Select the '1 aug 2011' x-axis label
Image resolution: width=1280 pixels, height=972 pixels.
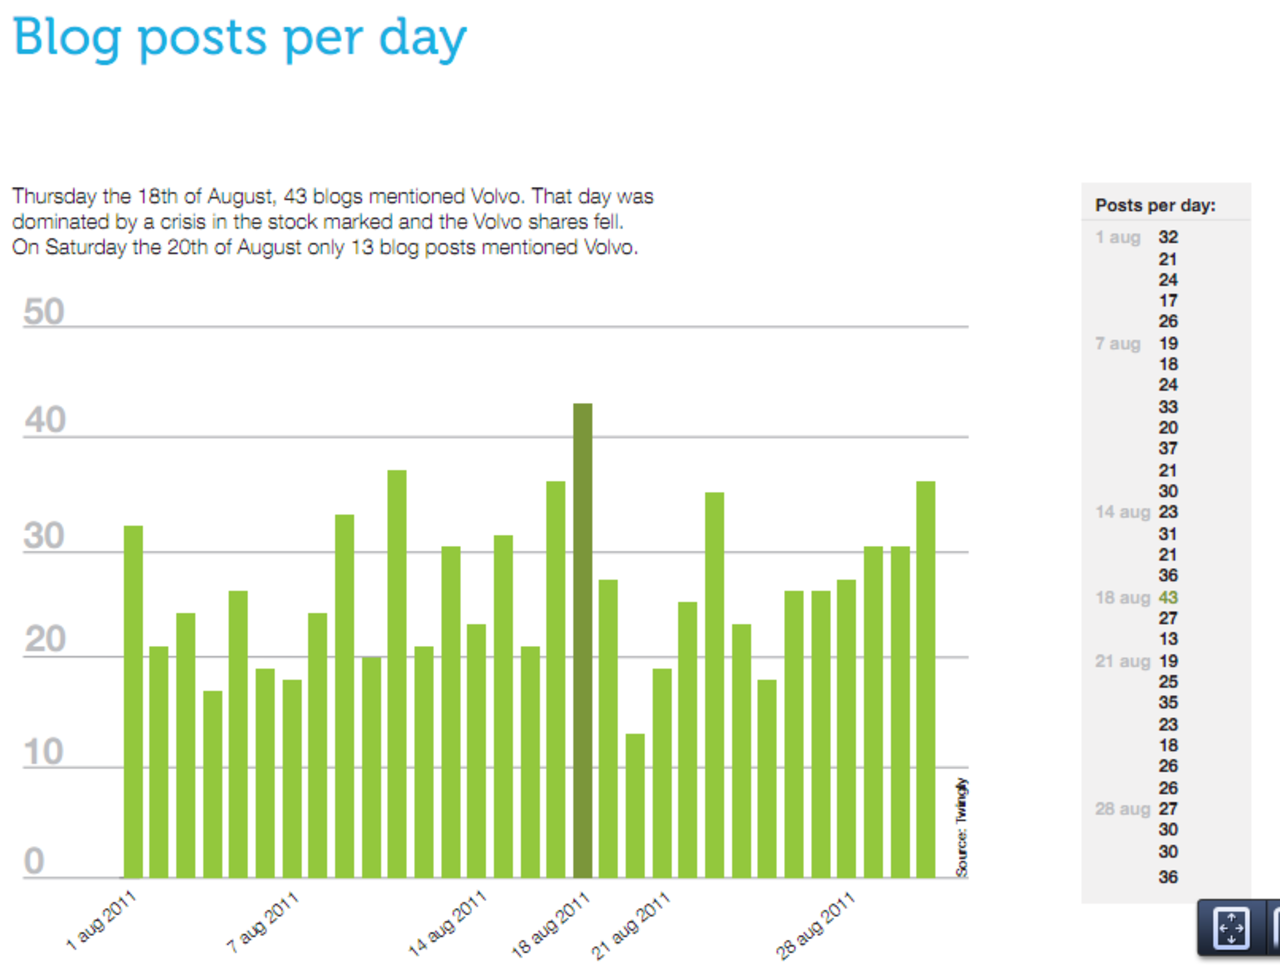pos(101,921)
